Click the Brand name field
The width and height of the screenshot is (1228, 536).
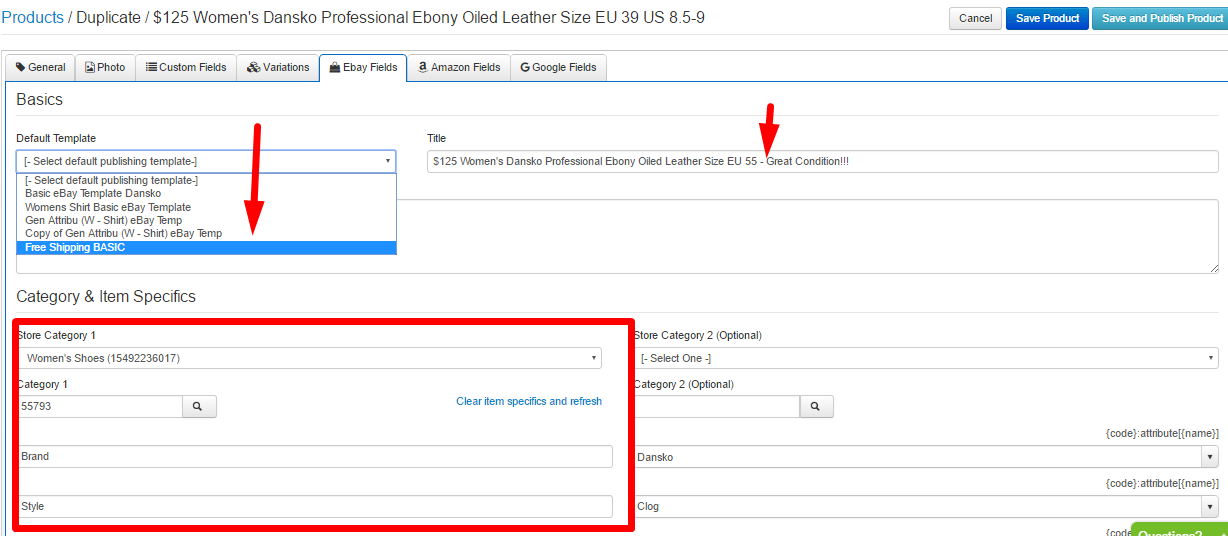coord(315,456)
